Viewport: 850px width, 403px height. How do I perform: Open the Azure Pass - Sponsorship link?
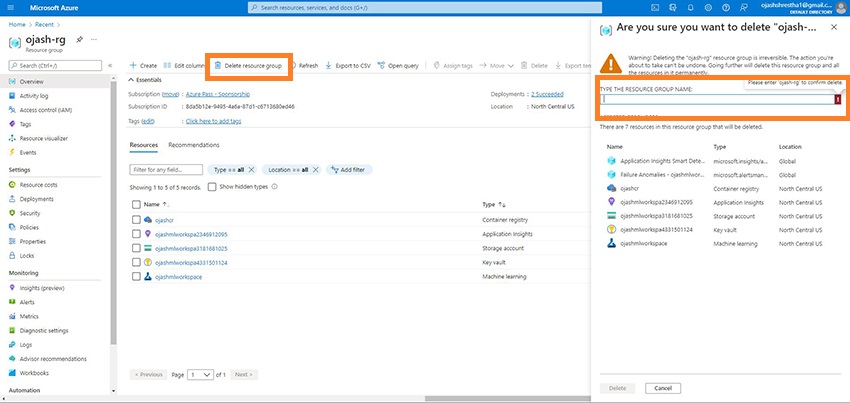[218, 94]
